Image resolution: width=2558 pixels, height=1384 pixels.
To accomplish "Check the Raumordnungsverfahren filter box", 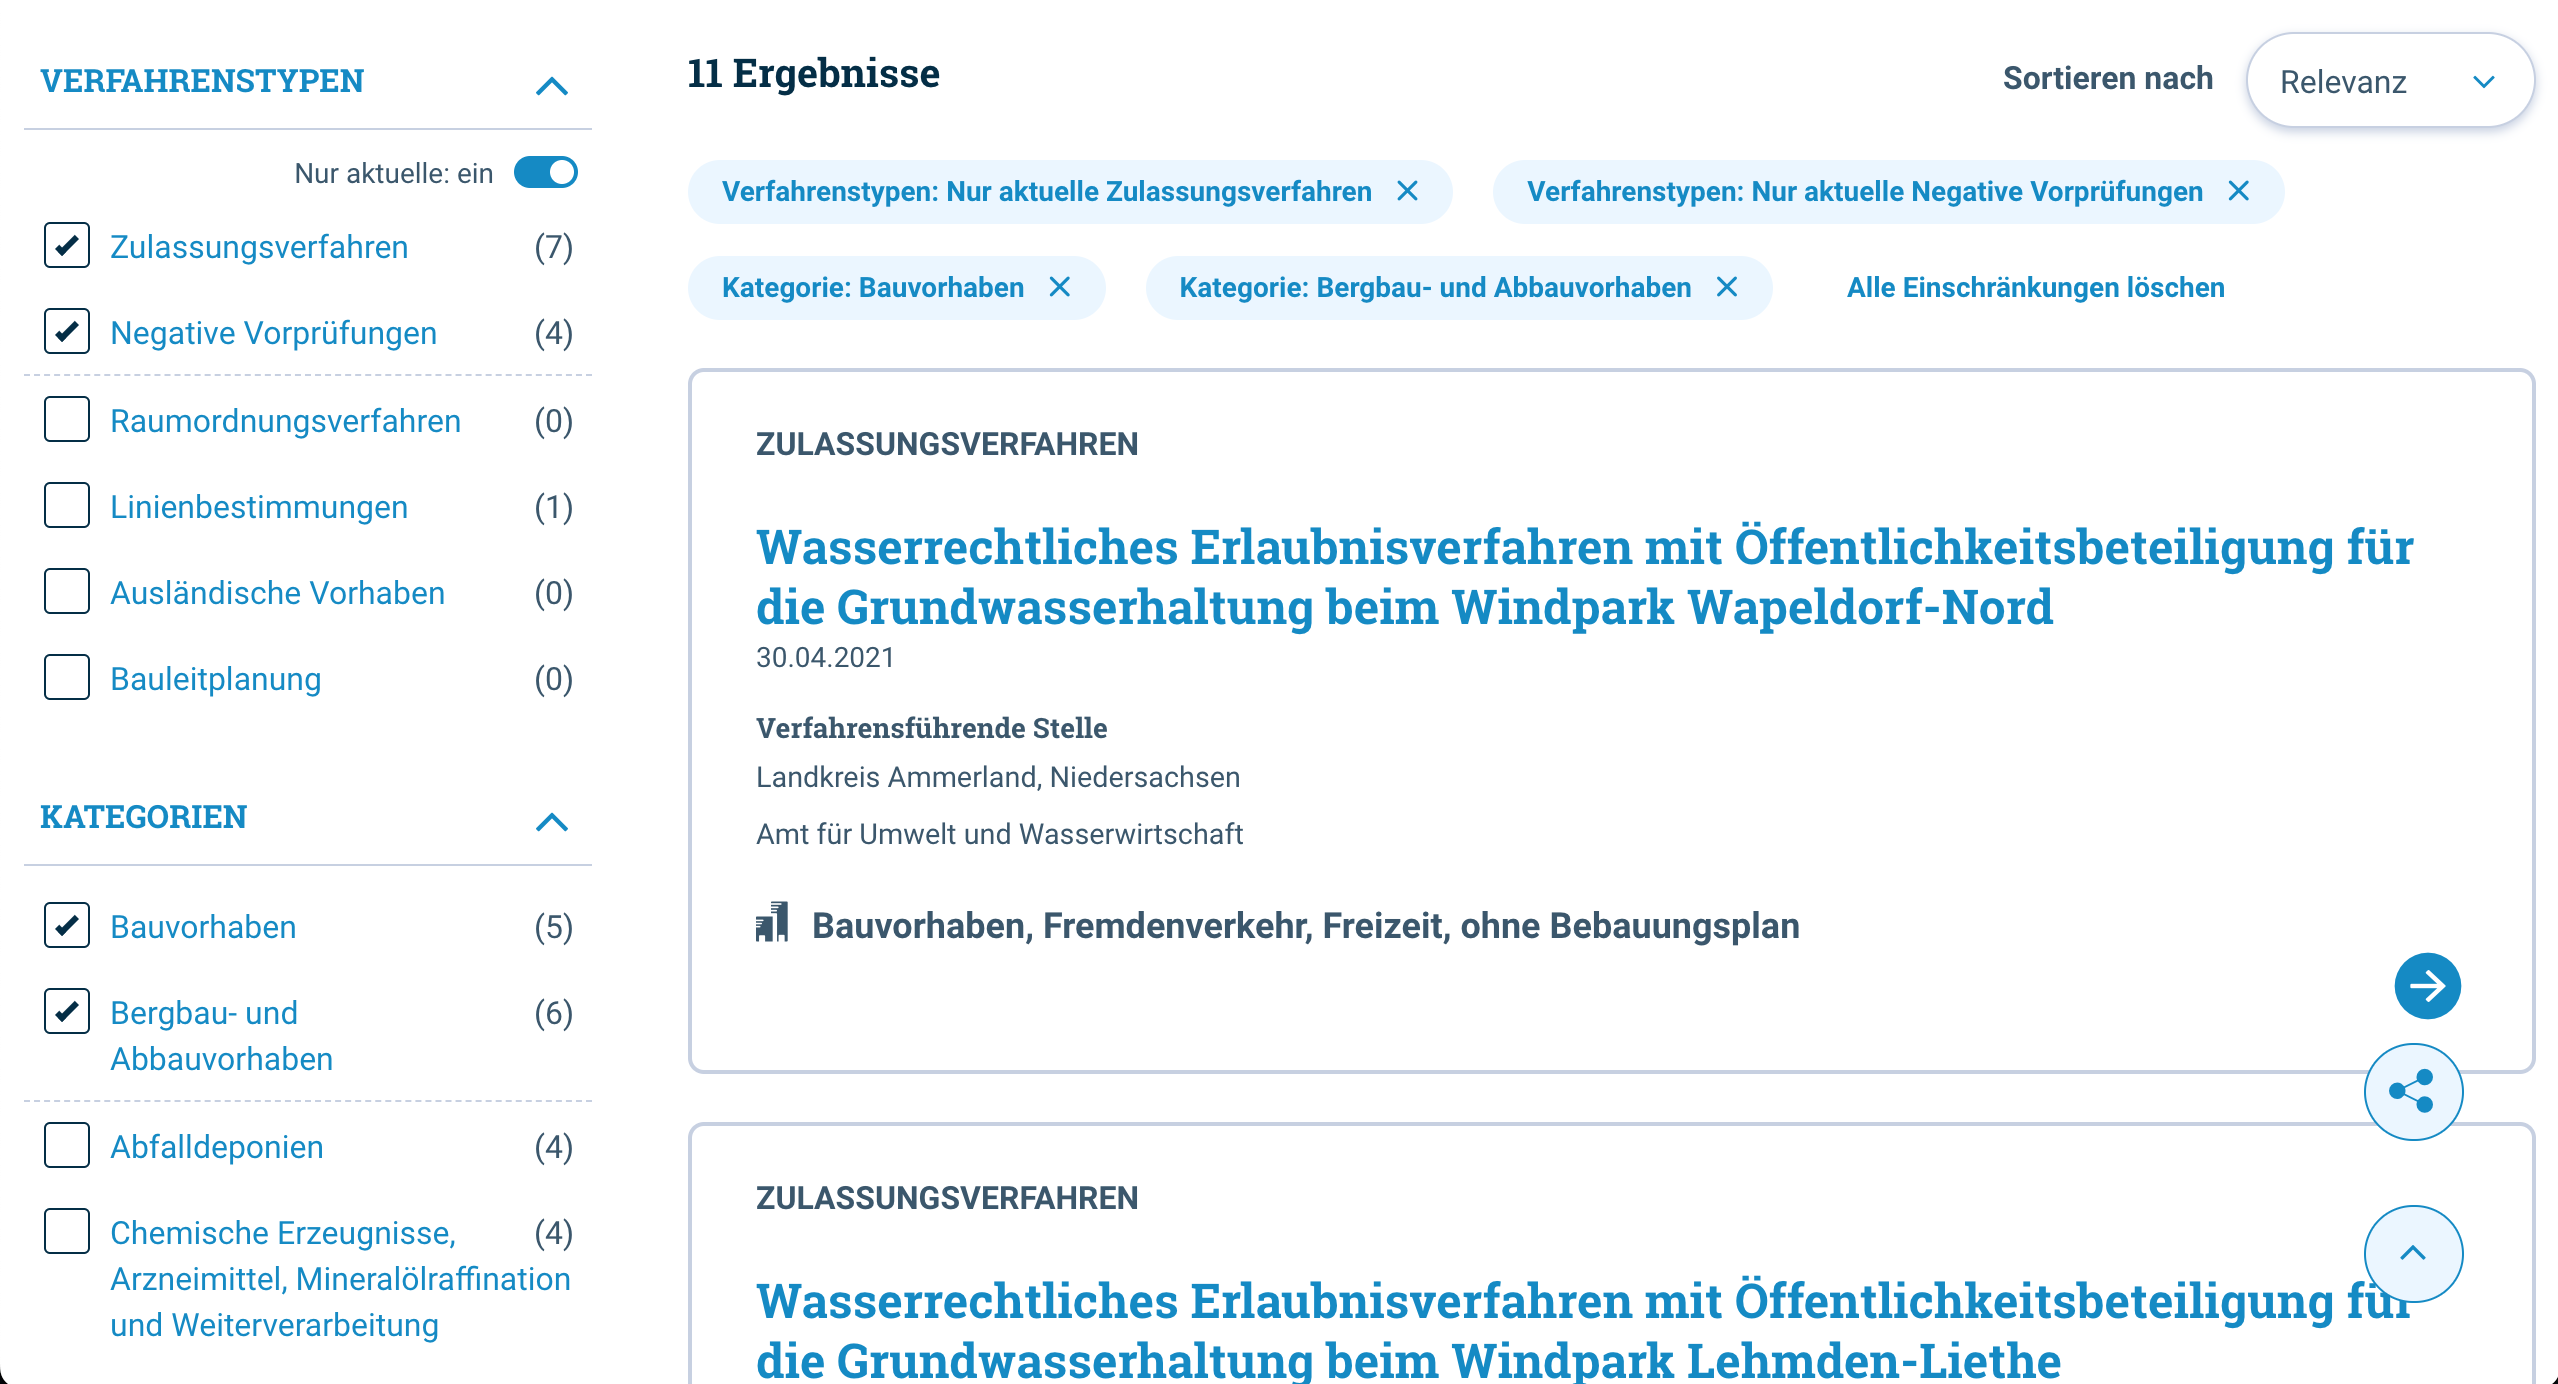I will (66, 420).
